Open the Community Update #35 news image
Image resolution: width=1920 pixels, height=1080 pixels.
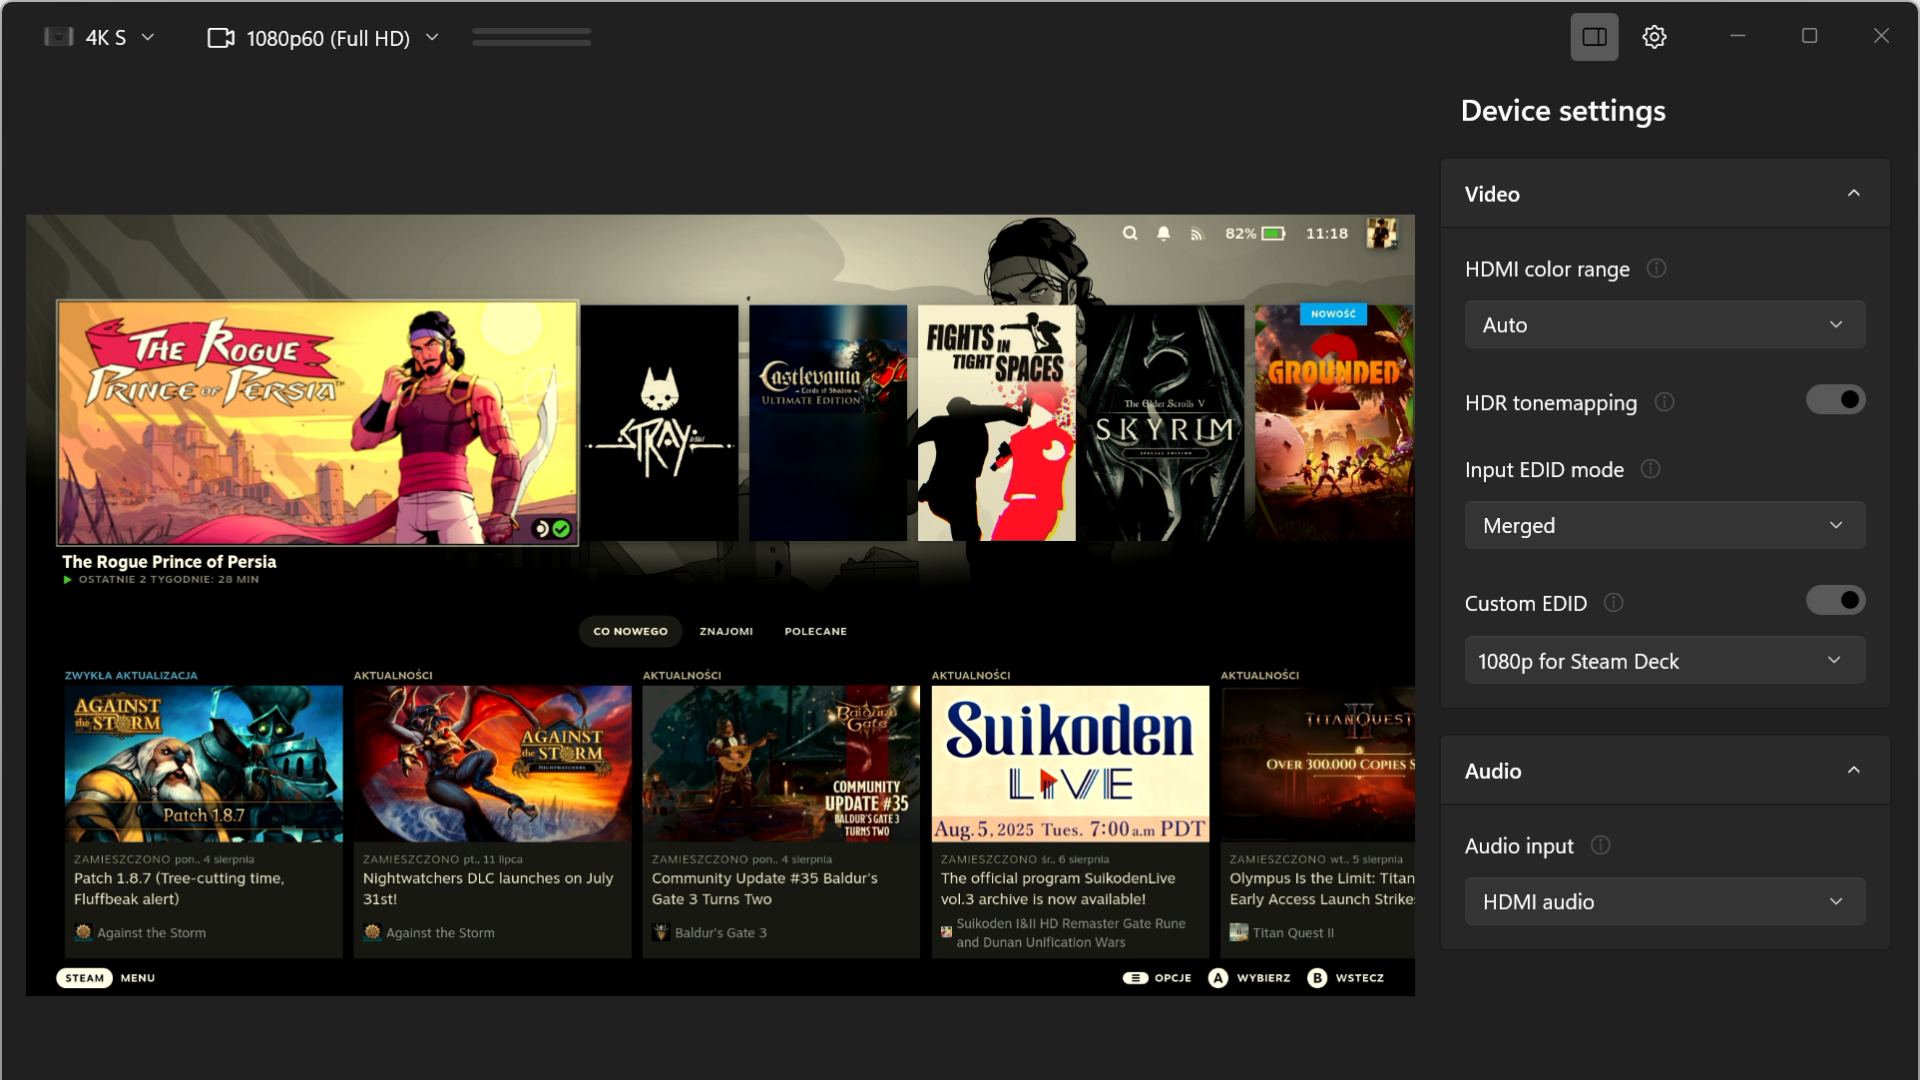pyautogui.click(x=781, y=763)
